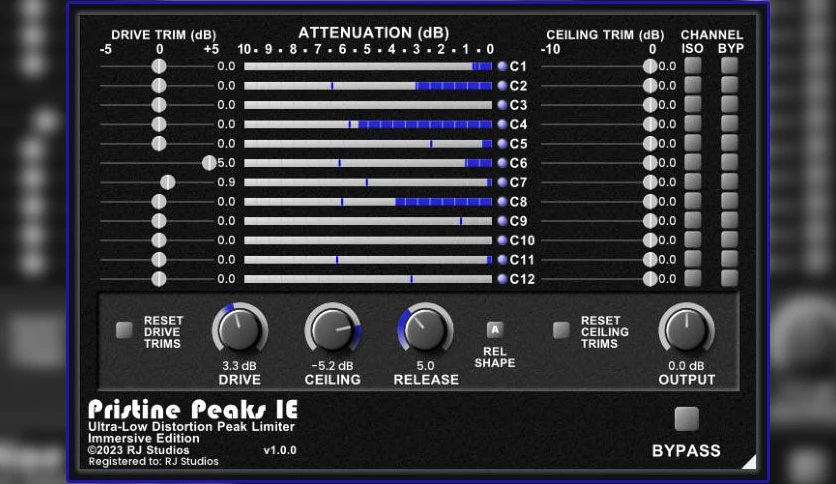Click the DRIVE knob
Viewport: 836px width, 484px height.
click(x=239, y=330)
